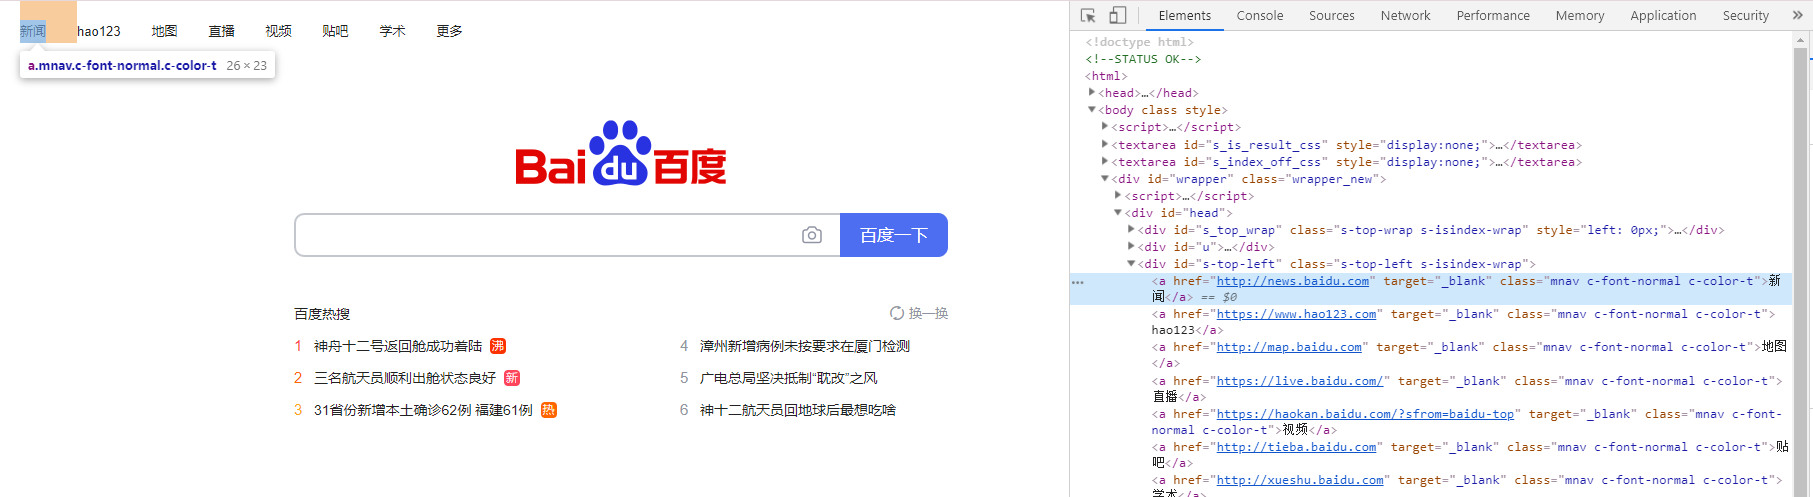Open the 更多 nav link
The height and width of the screenshot is (497, 1813).
click(450, 31)
